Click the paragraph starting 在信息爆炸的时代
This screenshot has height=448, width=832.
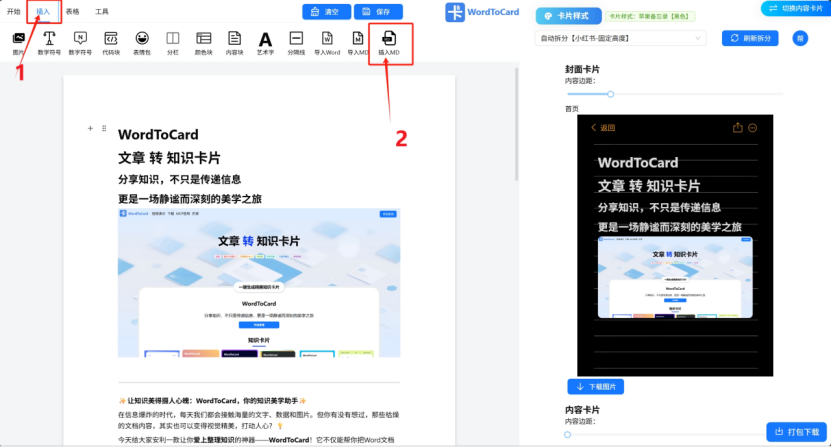259,420
